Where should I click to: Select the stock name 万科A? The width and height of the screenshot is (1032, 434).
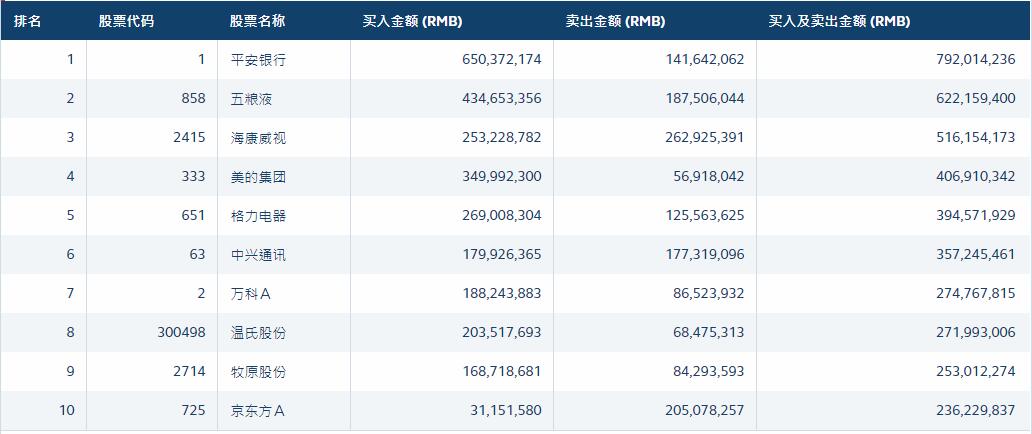point(251,294)
